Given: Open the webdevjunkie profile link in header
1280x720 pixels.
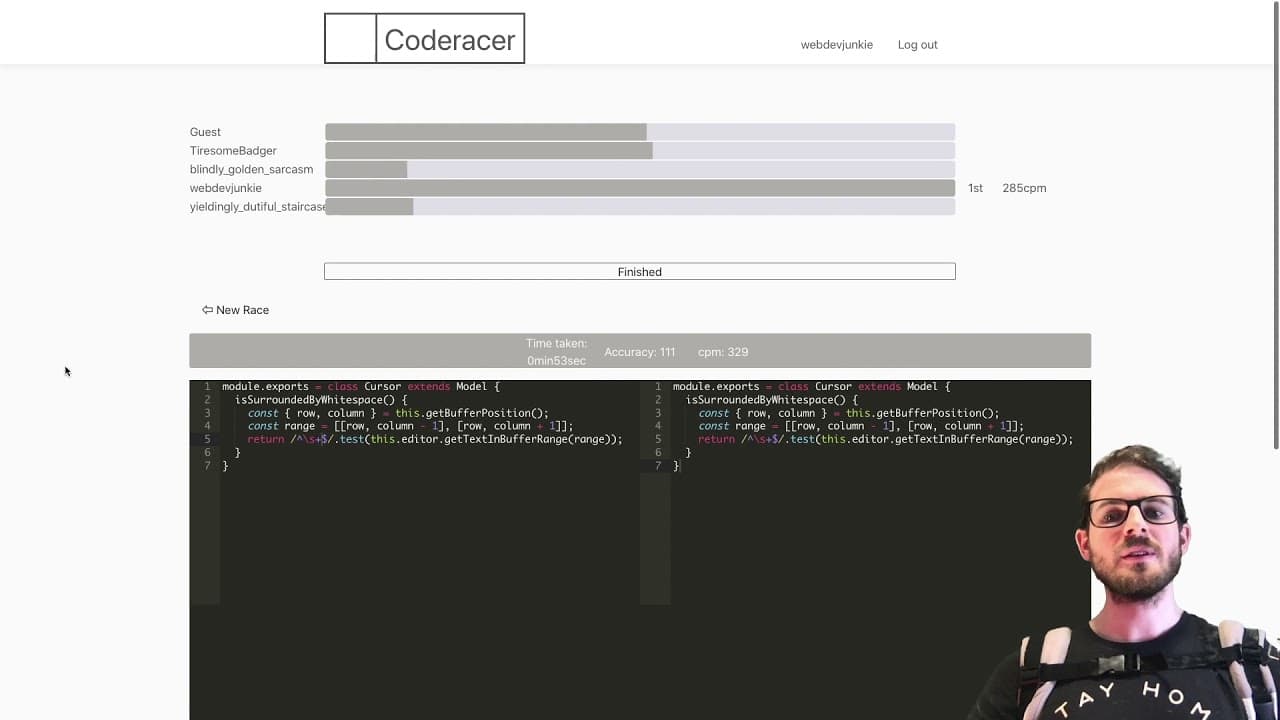Looking at the screenshot, I should coord(837,45).
